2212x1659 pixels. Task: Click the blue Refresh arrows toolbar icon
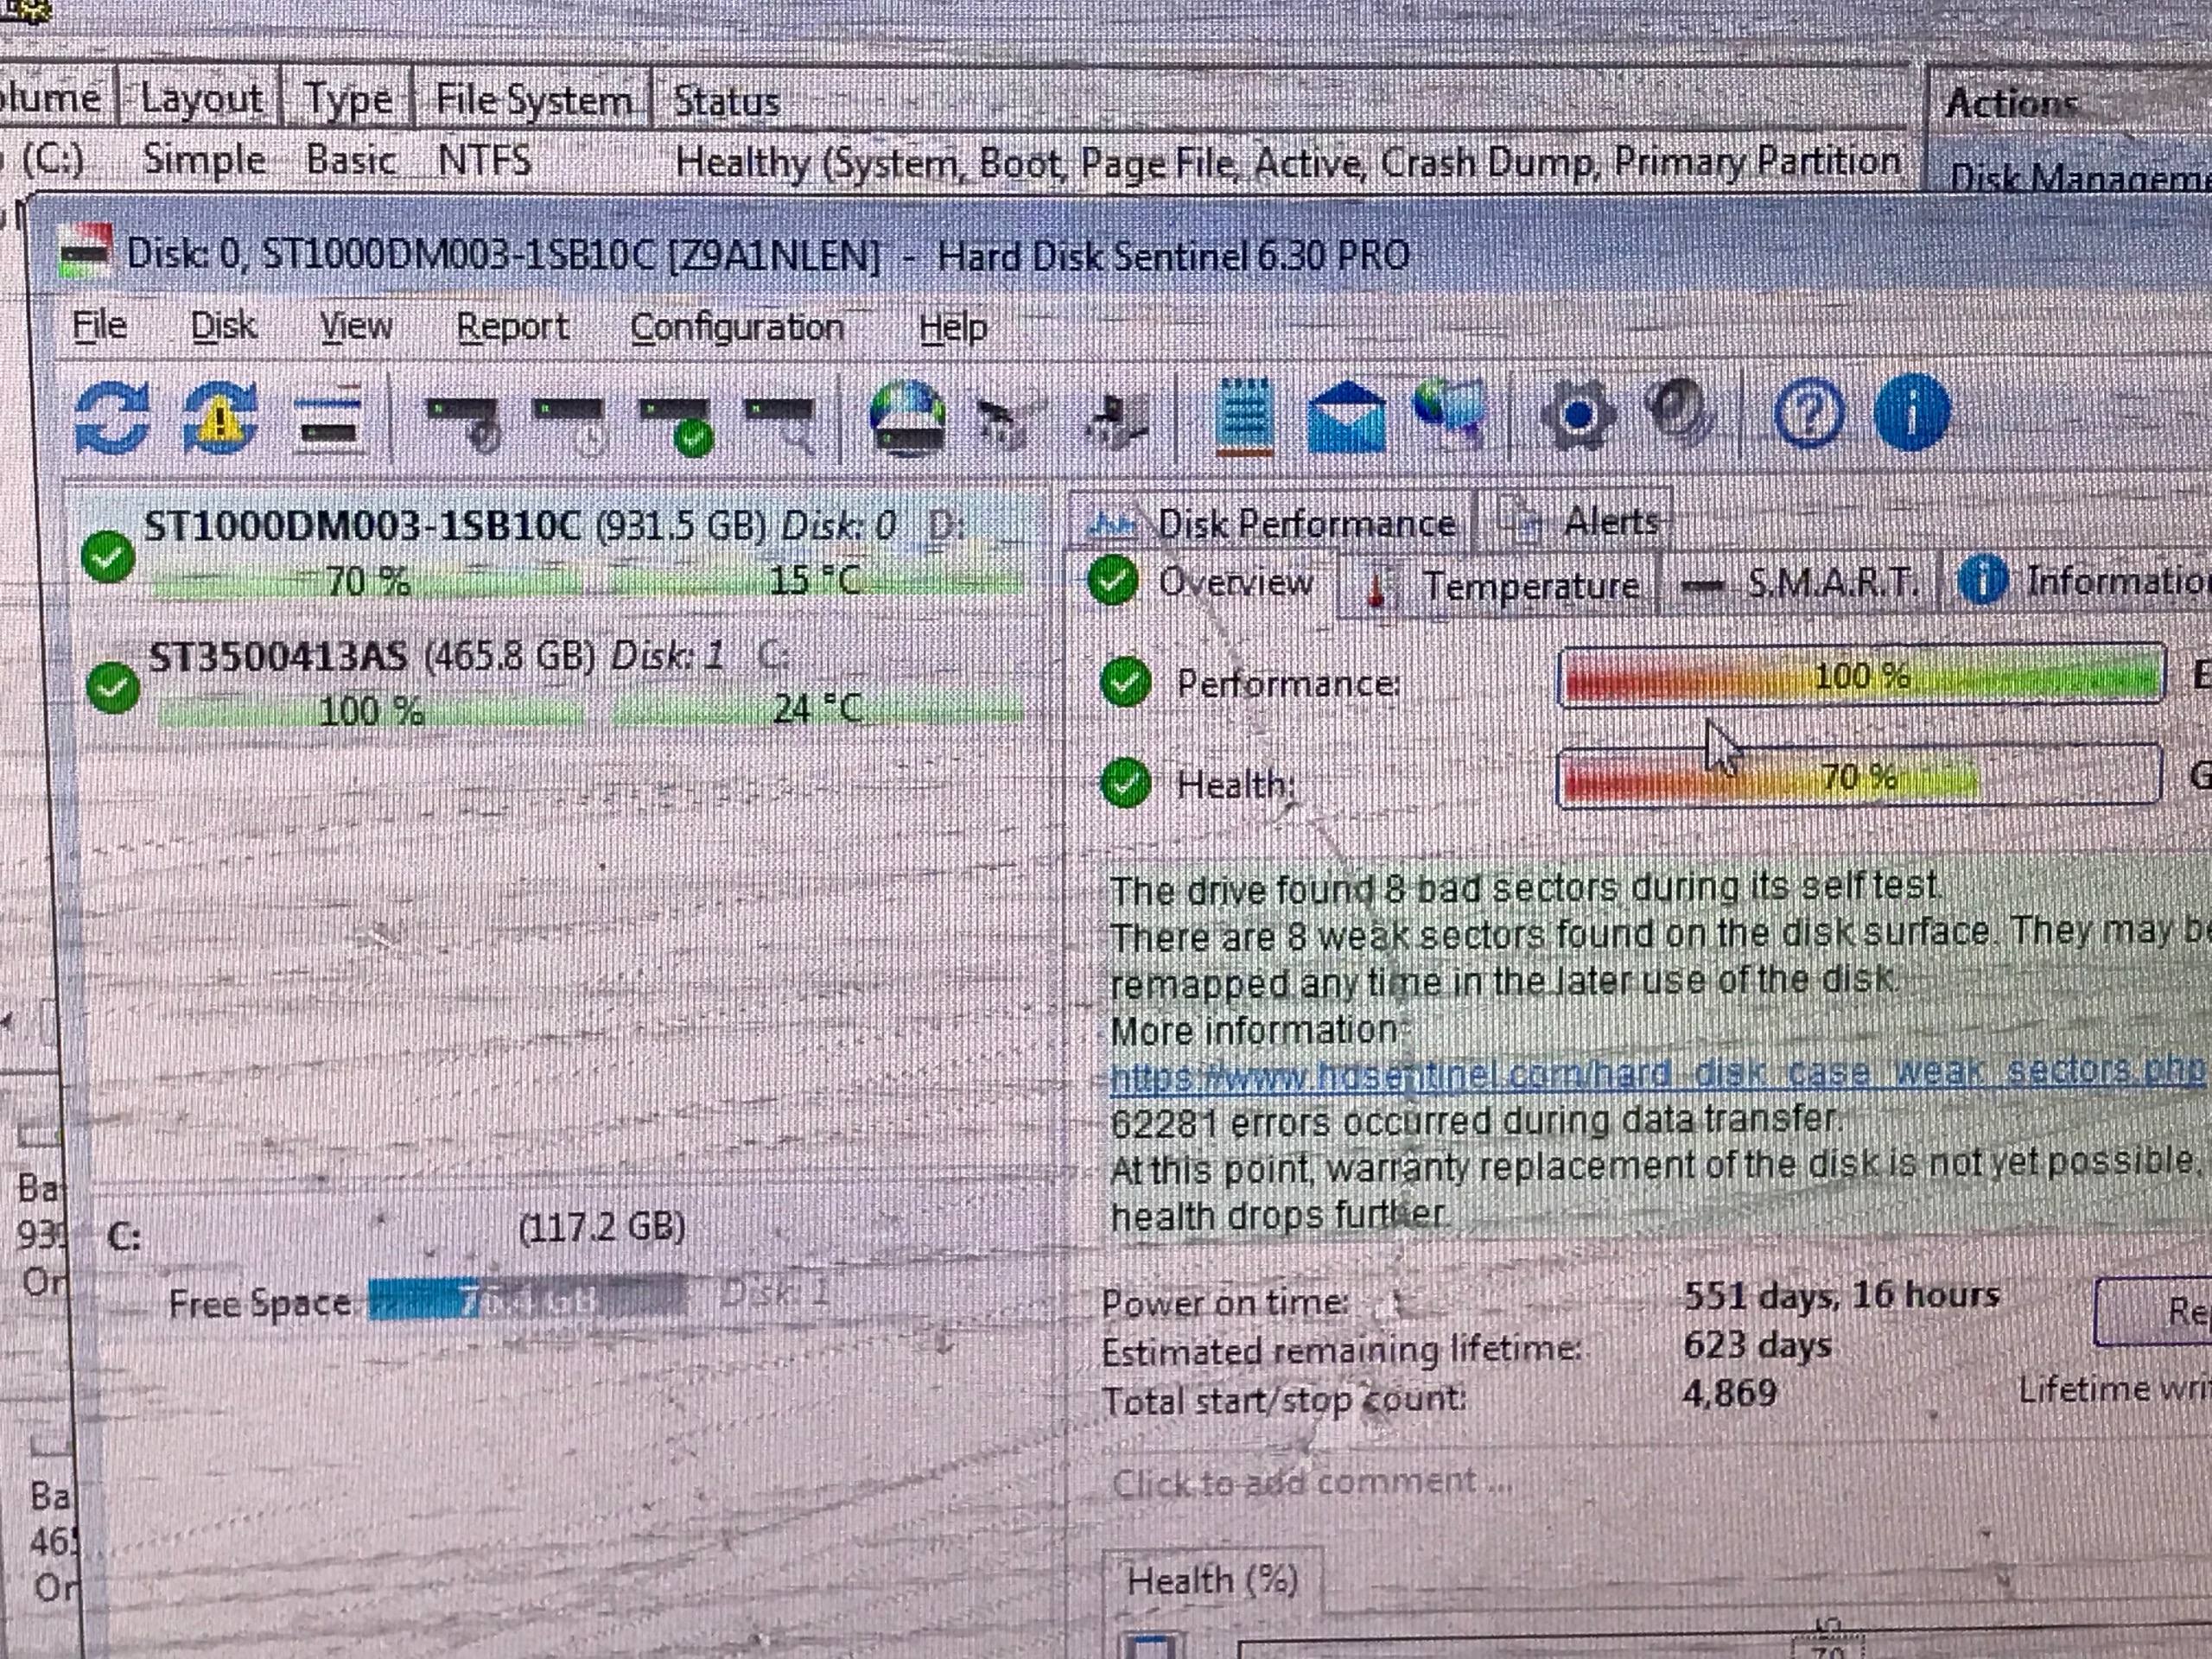[x=112, y=418]
